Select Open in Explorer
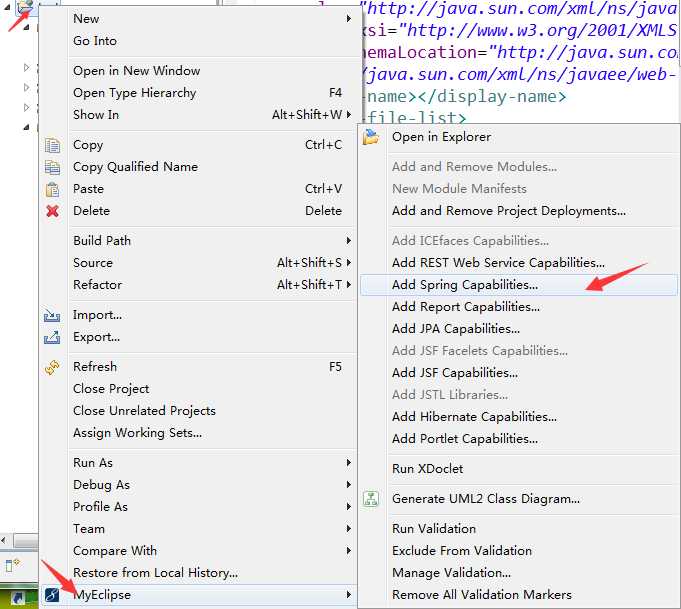This screenshot has height=609, width=681. click(519, 137)
